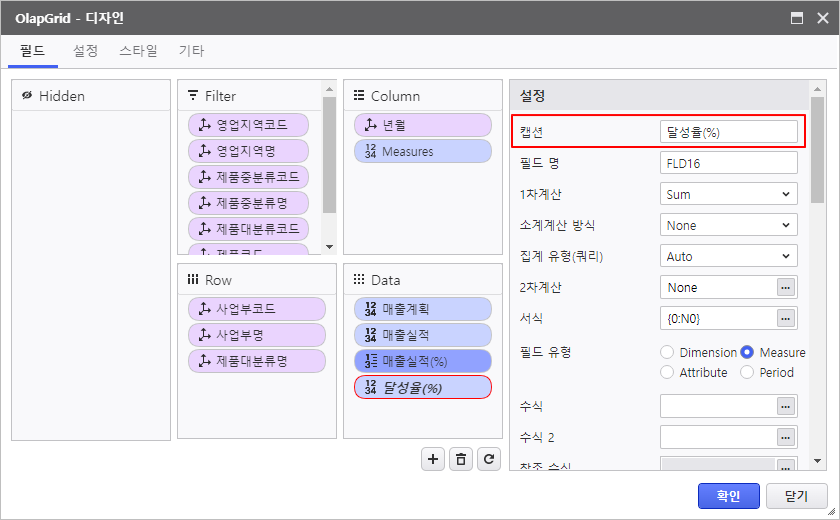Screen dimensions: 840x520
Task: Switch to the 스타일 tab
Action: [x=138, y=50]
